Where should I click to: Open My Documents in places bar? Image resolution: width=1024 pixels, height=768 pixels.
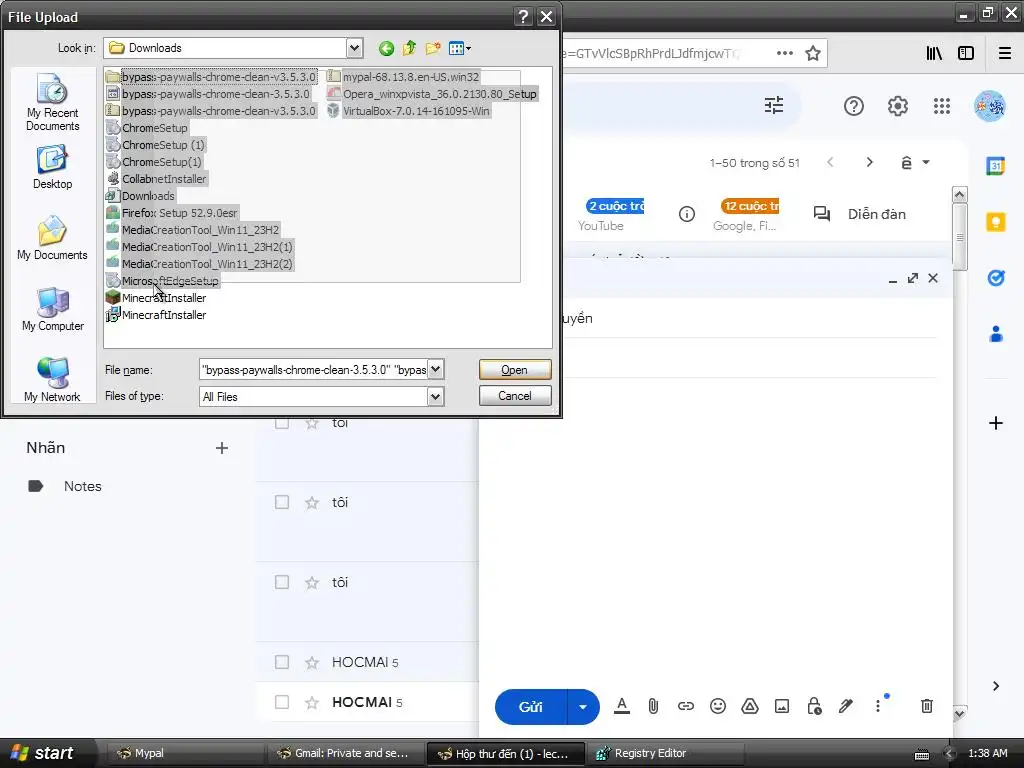52,238
